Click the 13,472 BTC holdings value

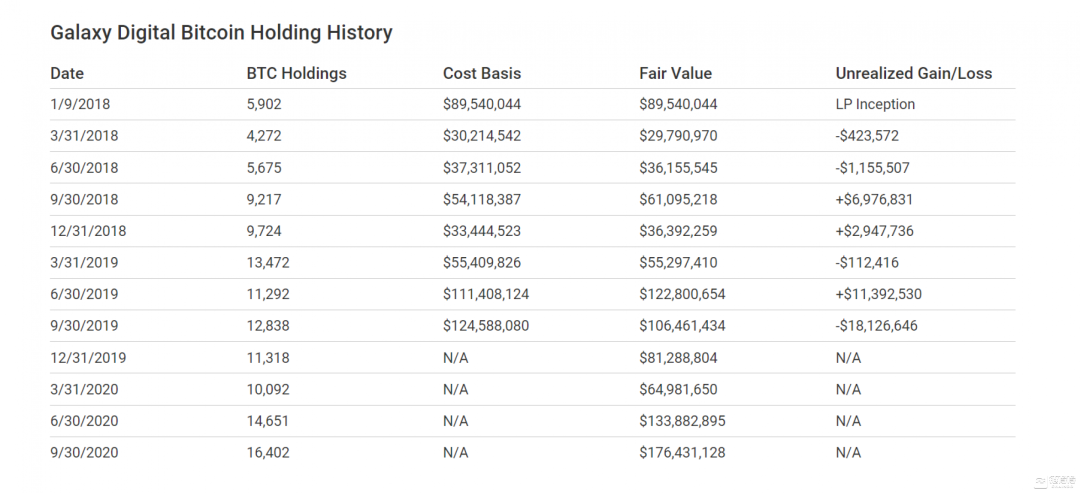coord(268,262)
